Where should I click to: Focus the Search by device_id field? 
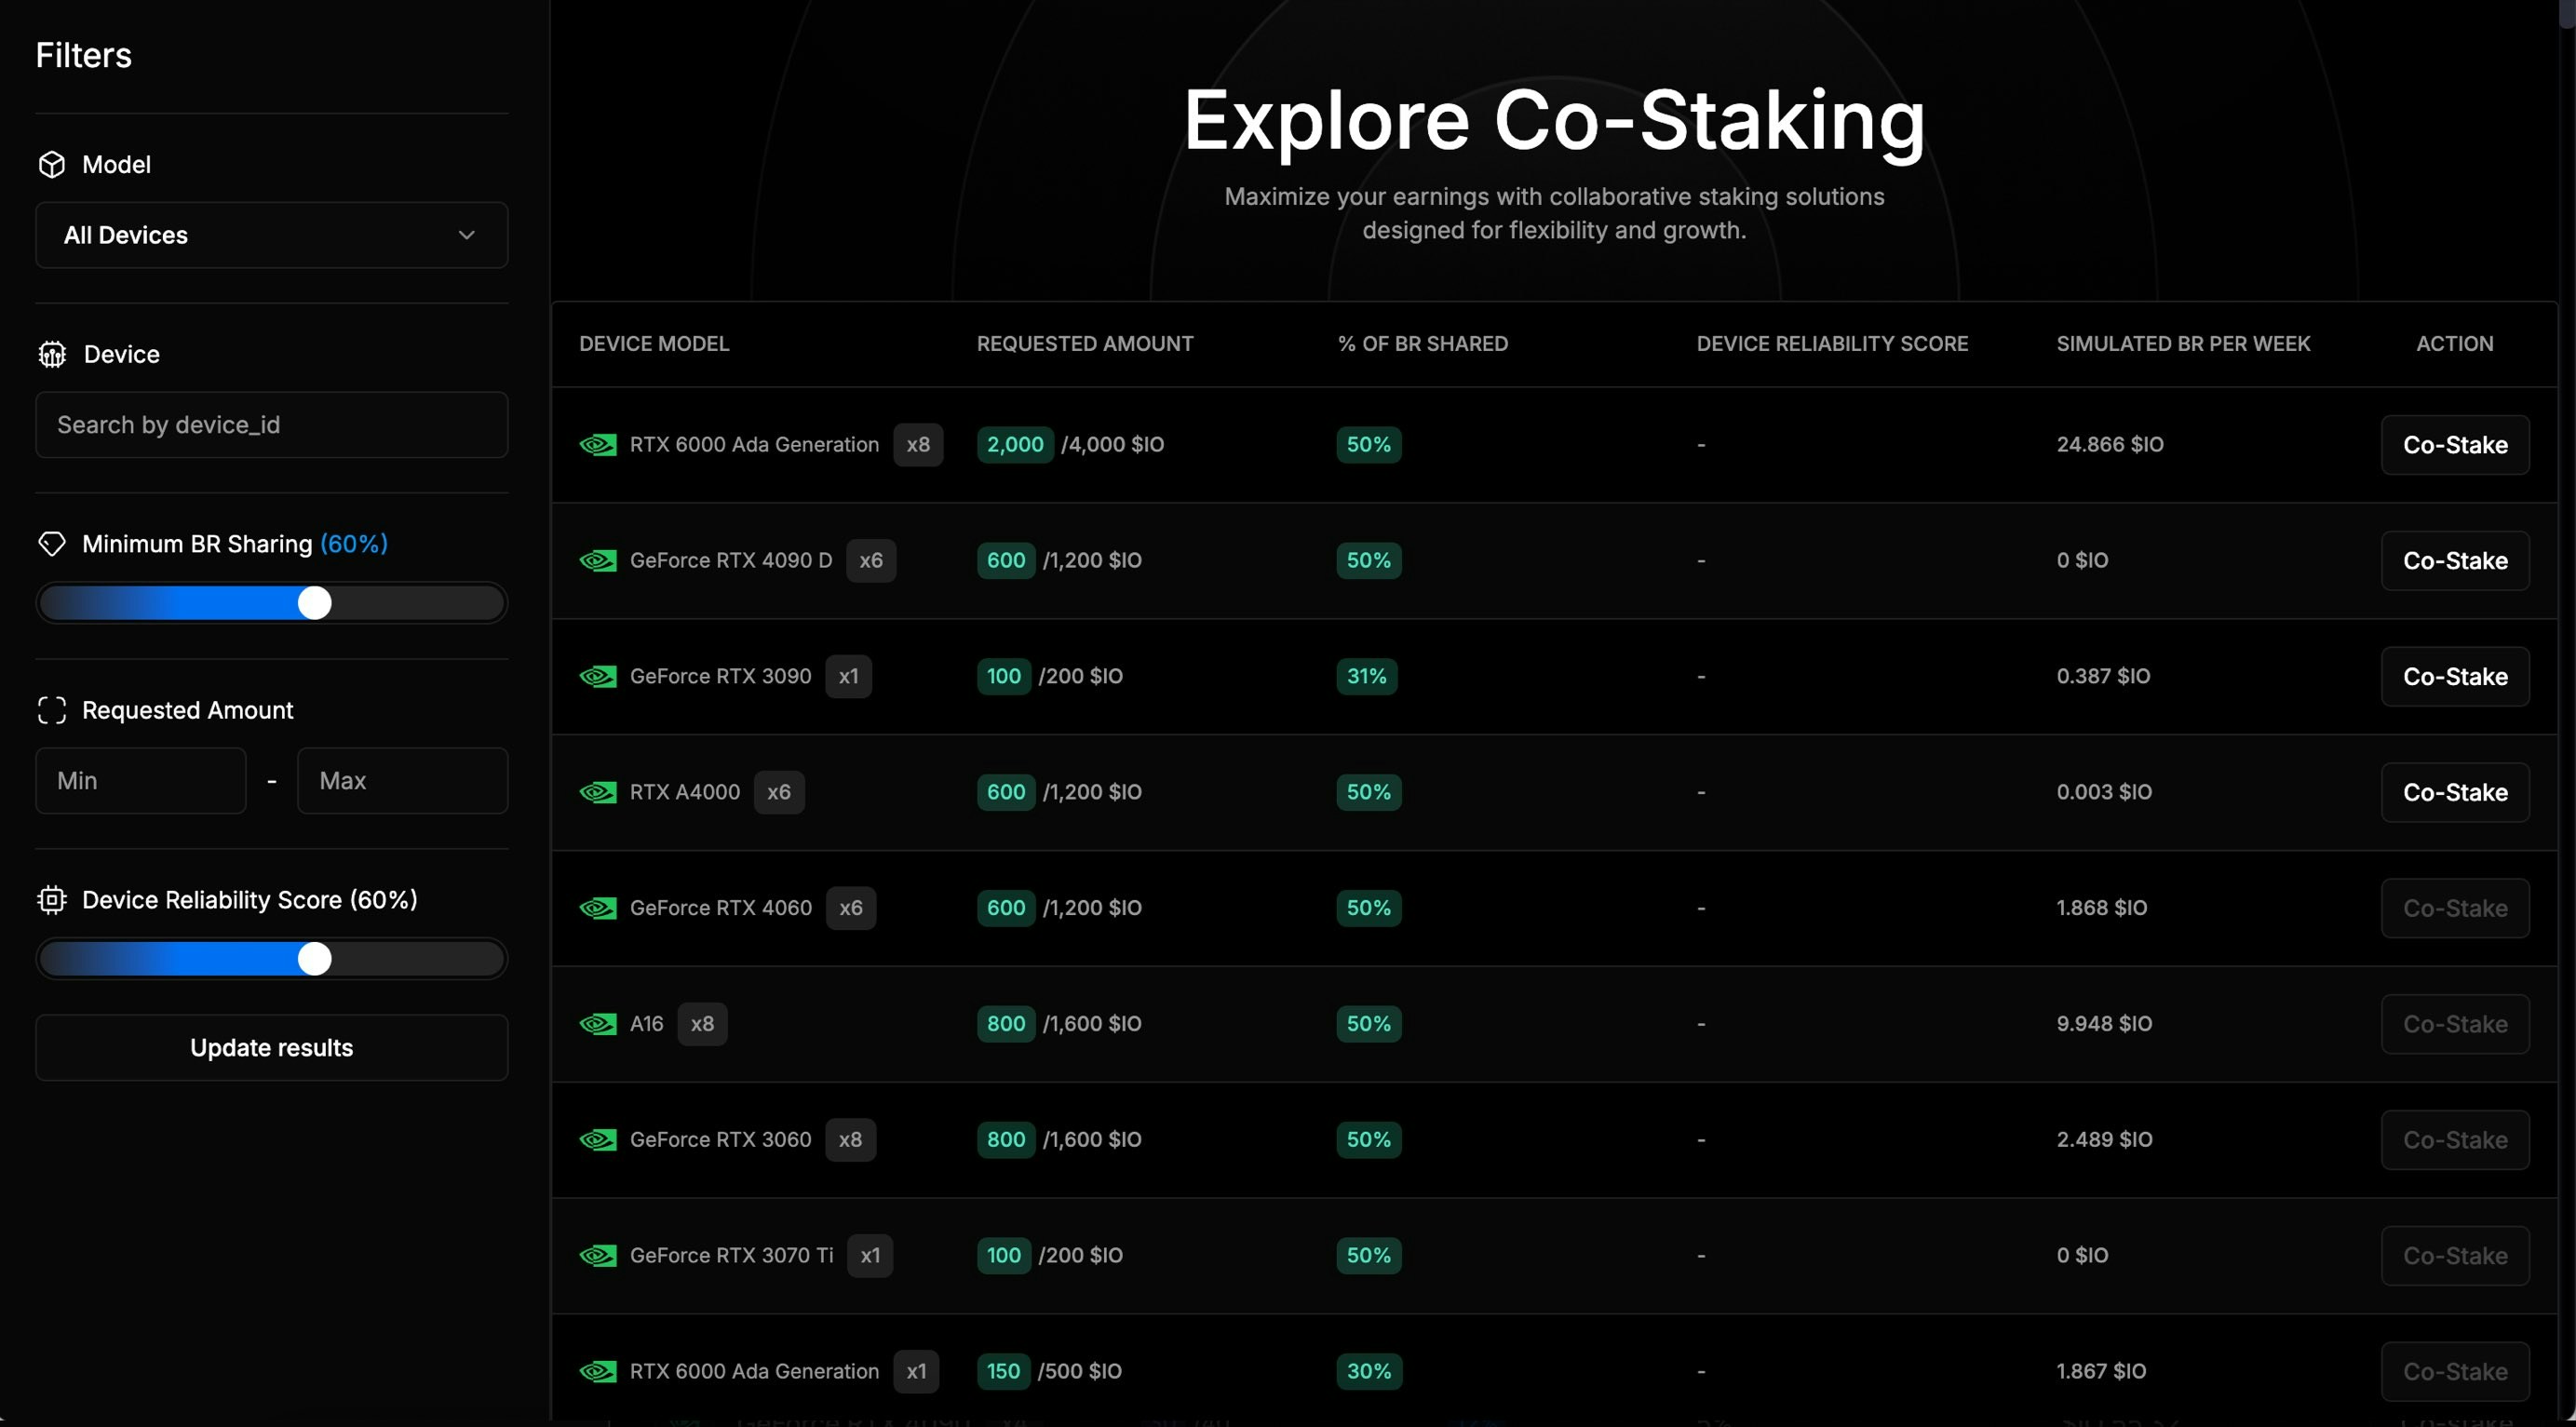click(272, 425)
